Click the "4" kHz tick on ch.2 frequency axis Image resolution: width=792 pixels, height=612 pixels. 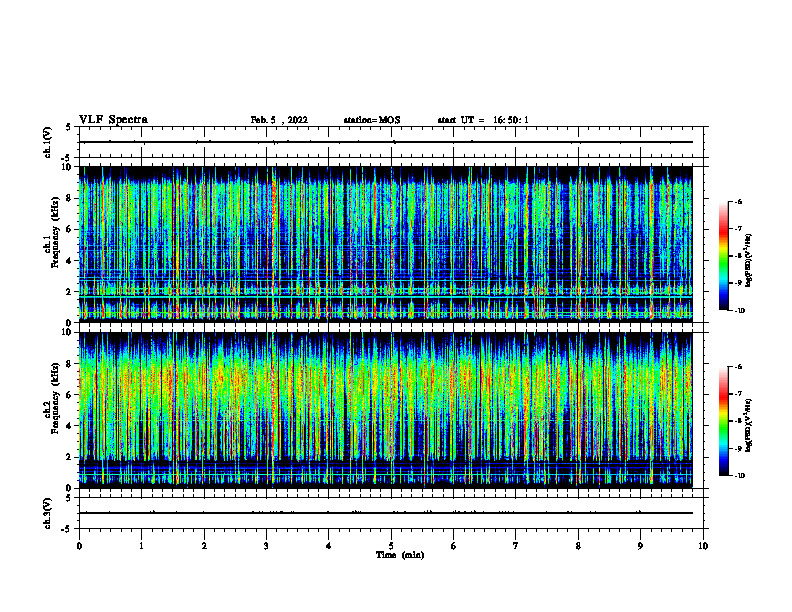(70, 426)
